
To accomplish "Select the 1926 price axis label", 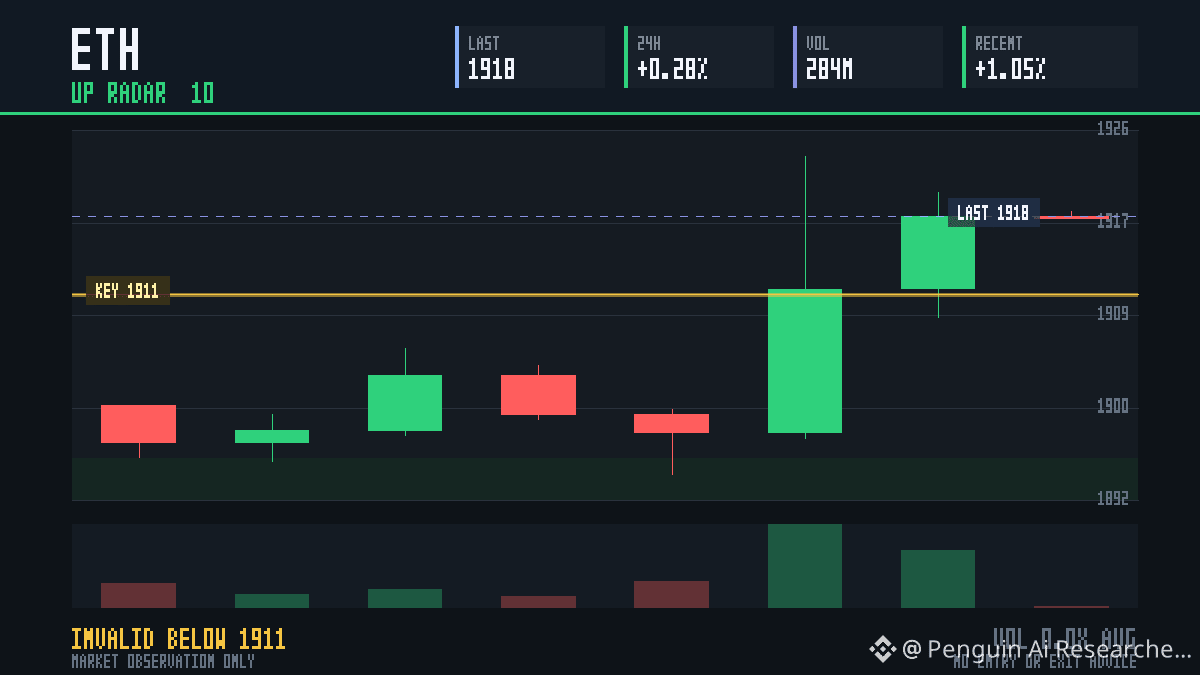I will click(1112, 129).
